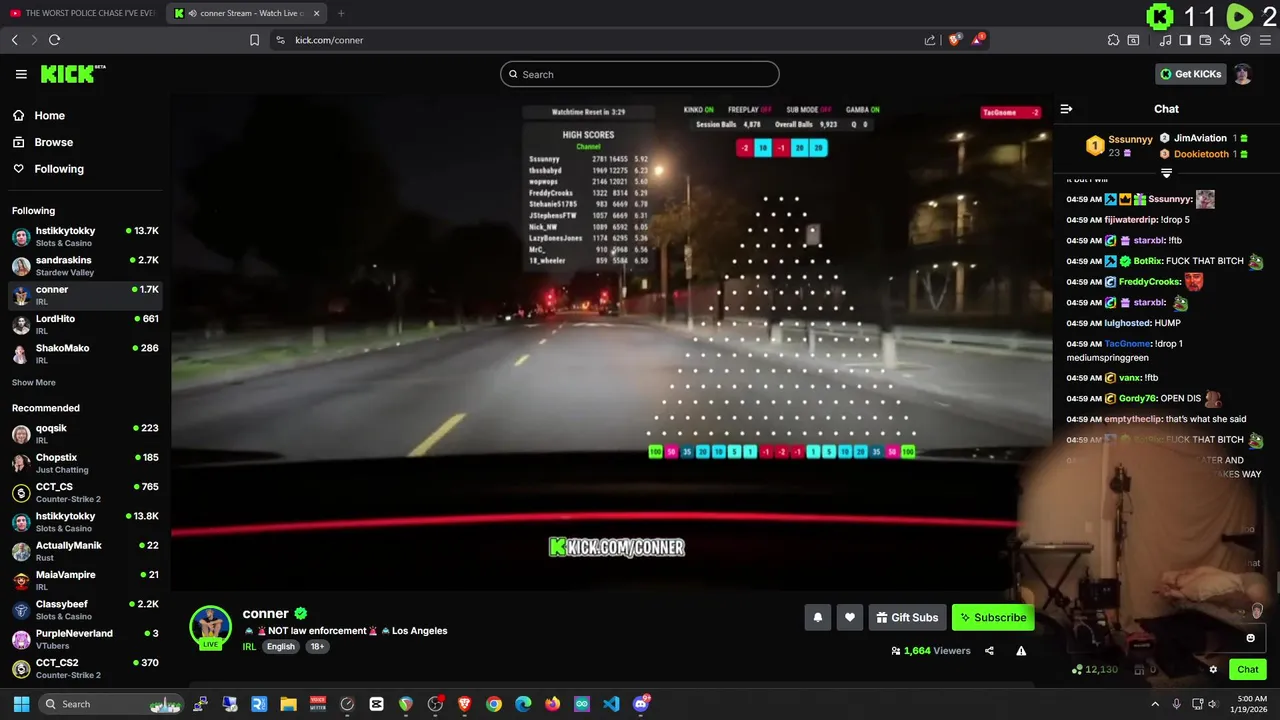Open a new browser tab
The height and width of the screenshot is (720, 1280).
click(341, 13)
